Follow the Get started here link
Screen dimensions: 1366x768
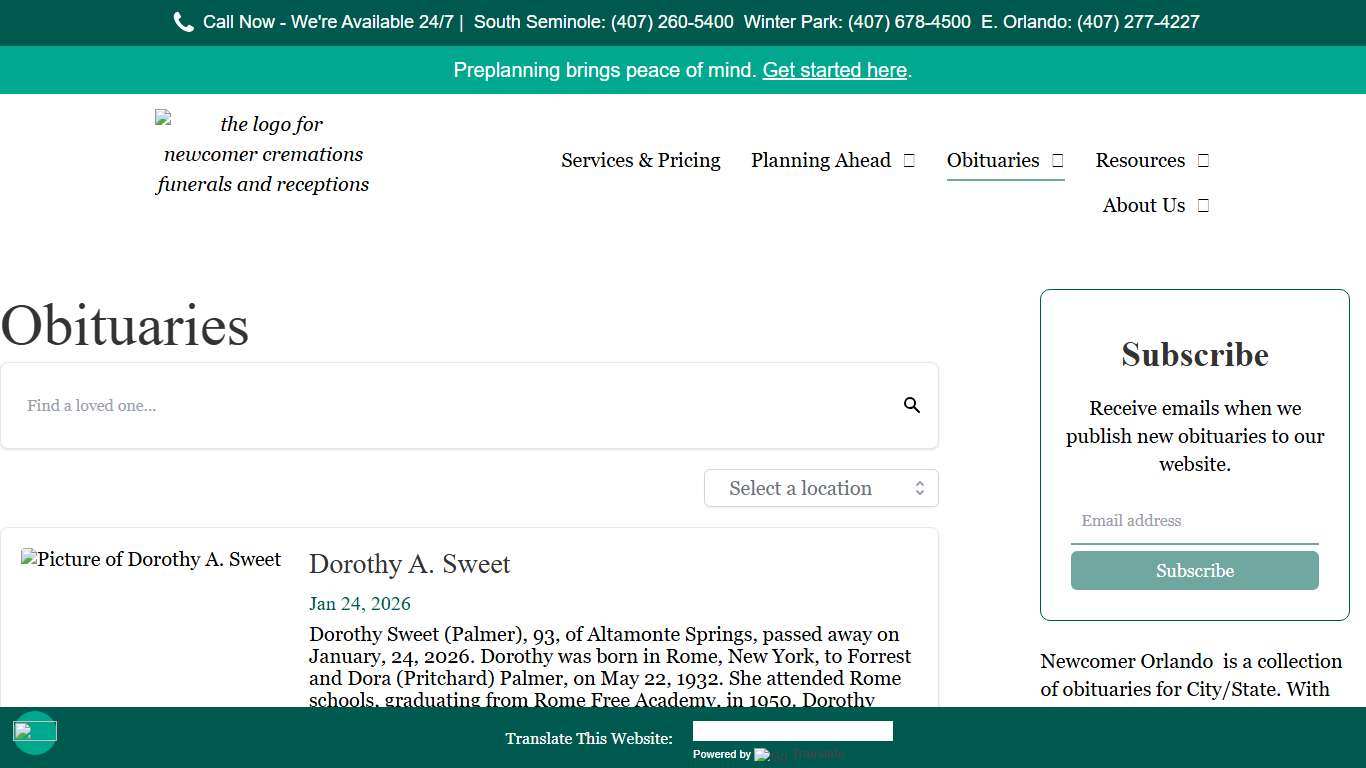tap(834, 70)
